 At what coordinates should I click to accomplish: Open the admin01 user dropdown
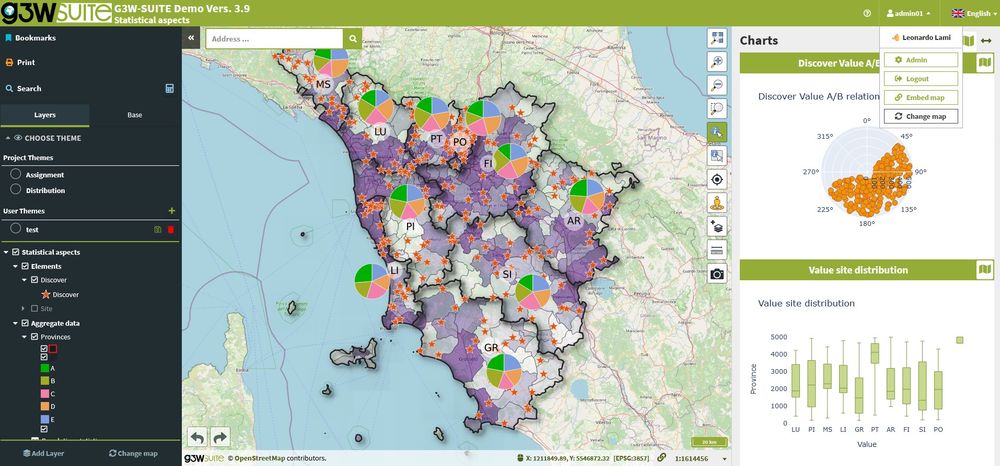tap(909, 13)
